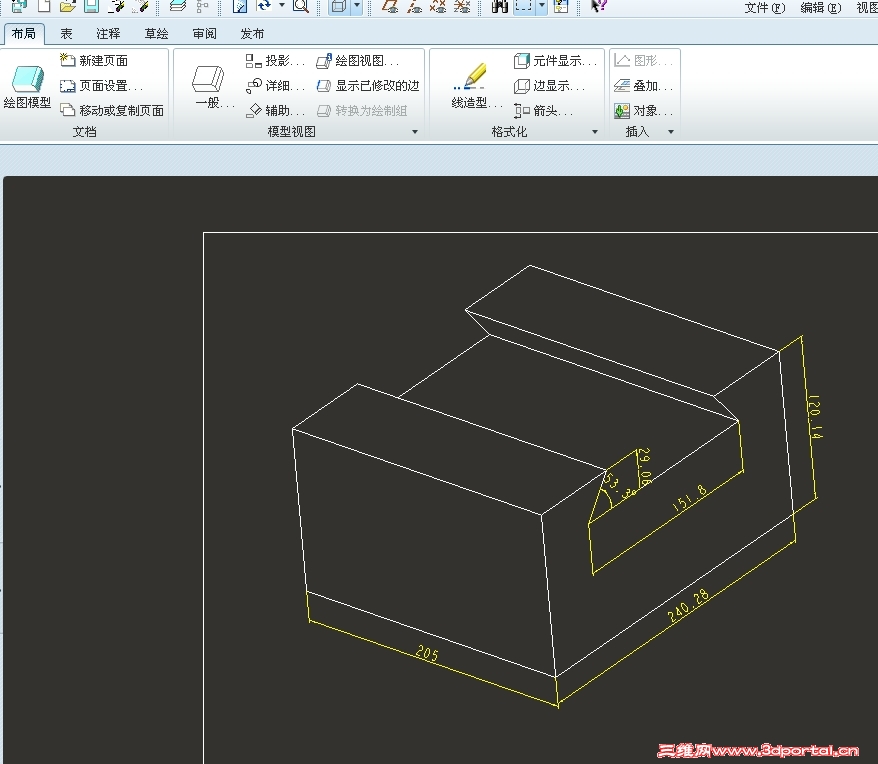Image resolution: width=878 pixels, height=764 pixels.
Task: Click 移动或复制页面
Action: [x=112, y=110]
